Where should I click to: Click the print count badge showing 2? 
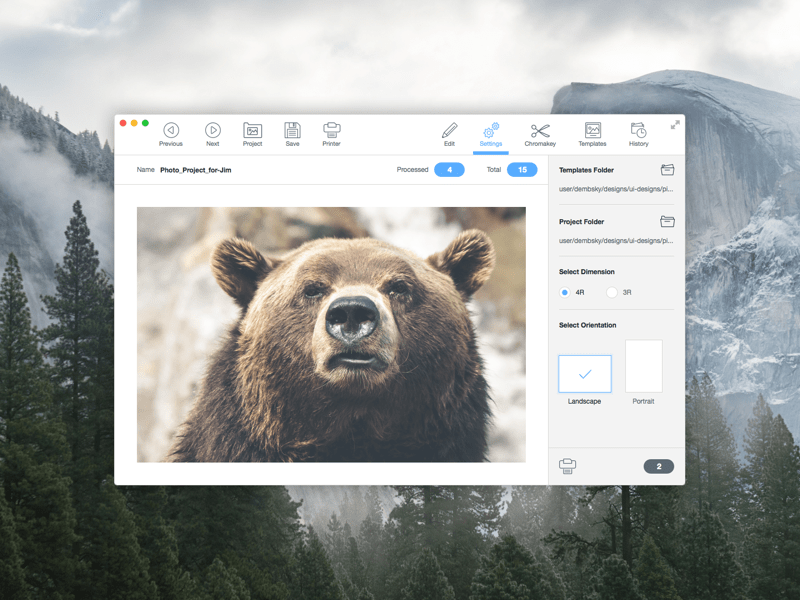click(x=658, y=467)
